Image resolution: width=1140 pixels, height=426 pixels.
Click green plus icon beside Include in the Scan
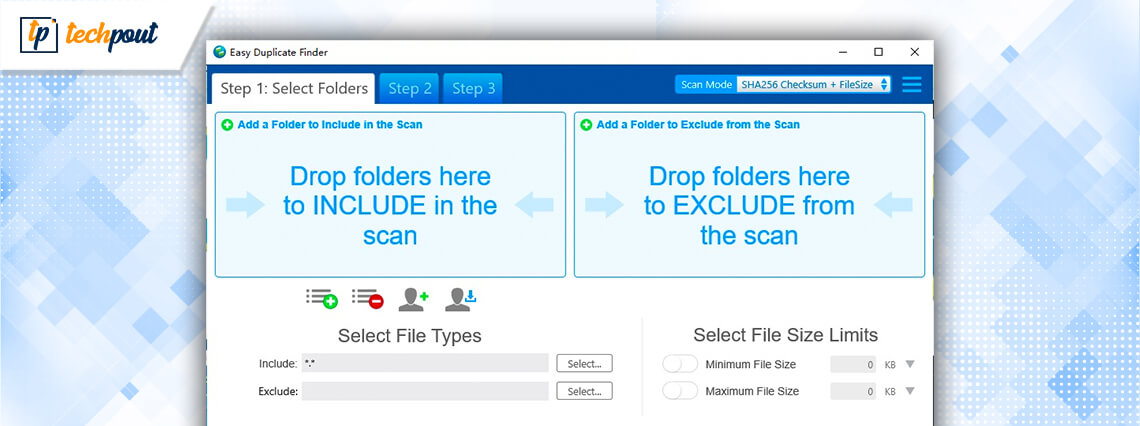[x=227, y=125]
